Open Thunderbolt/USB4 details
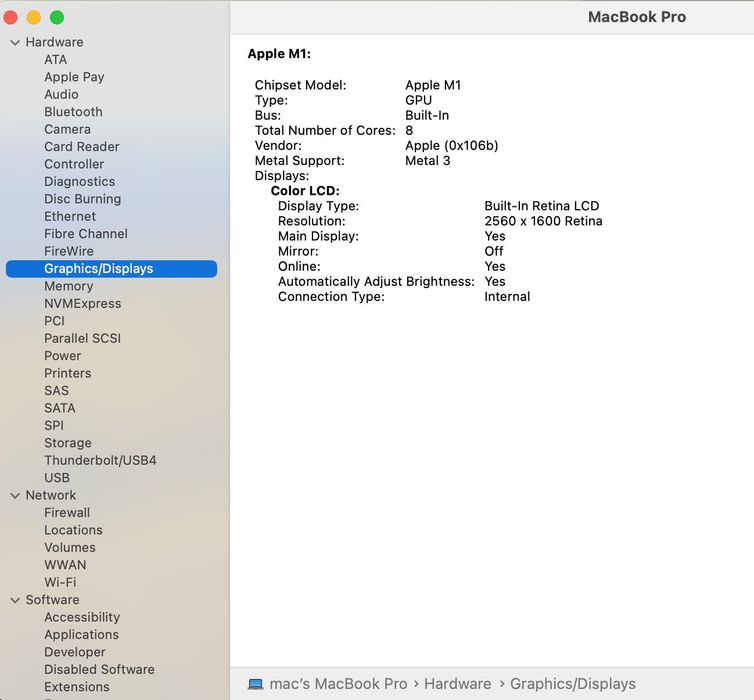 (100, 460)
